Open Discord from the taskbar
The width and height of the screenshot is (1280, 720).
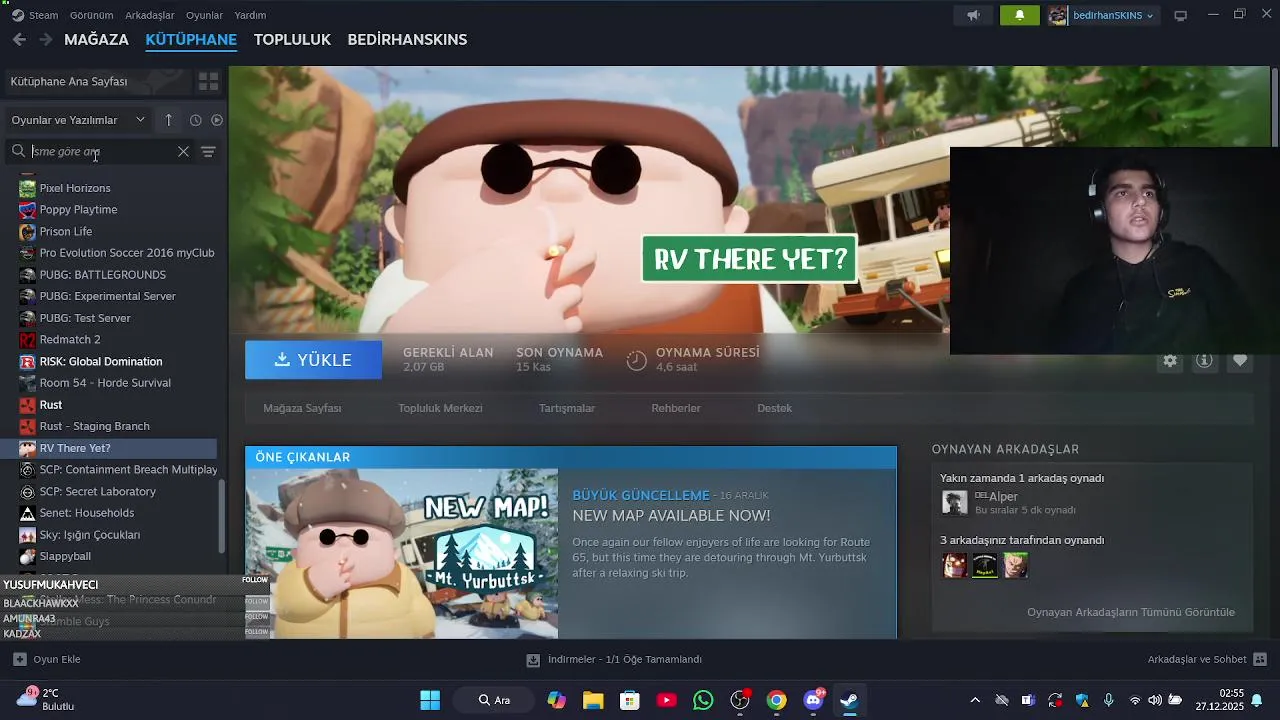coord(814,700)
